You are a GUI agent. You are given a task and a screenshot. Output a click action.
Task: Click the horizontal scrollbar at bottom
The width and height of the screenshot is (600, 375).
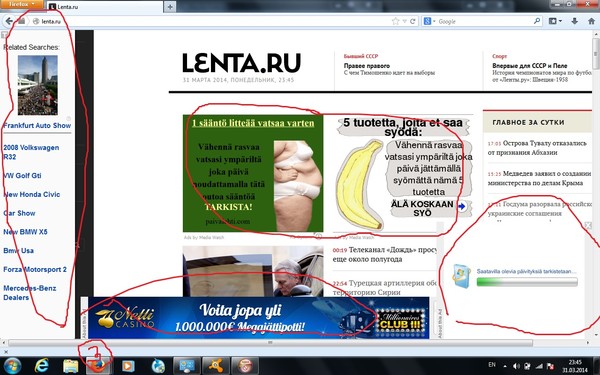point(270,342)
